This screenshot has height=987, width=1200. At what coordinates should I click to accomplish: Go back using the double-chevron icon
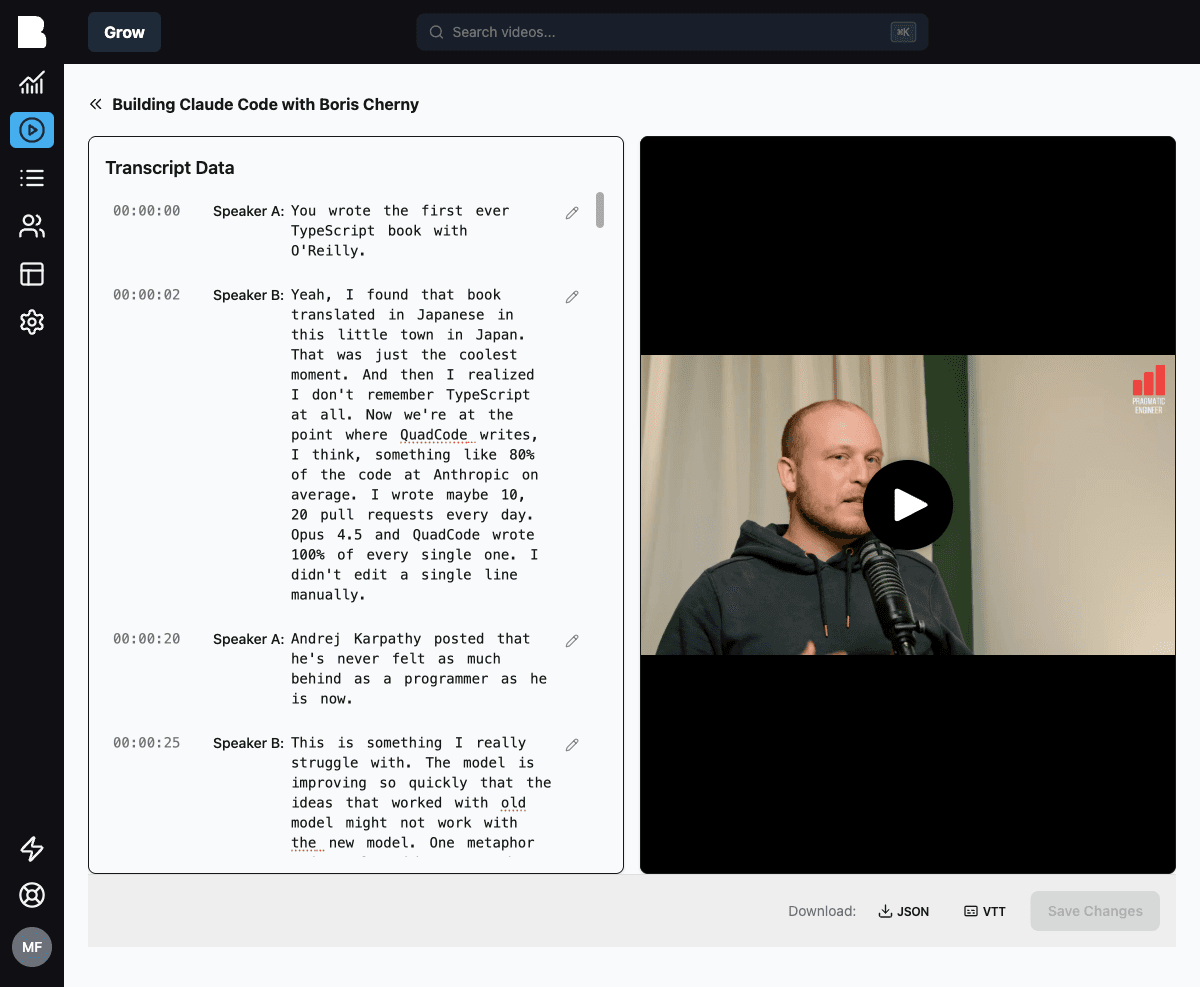coord(96,104)
